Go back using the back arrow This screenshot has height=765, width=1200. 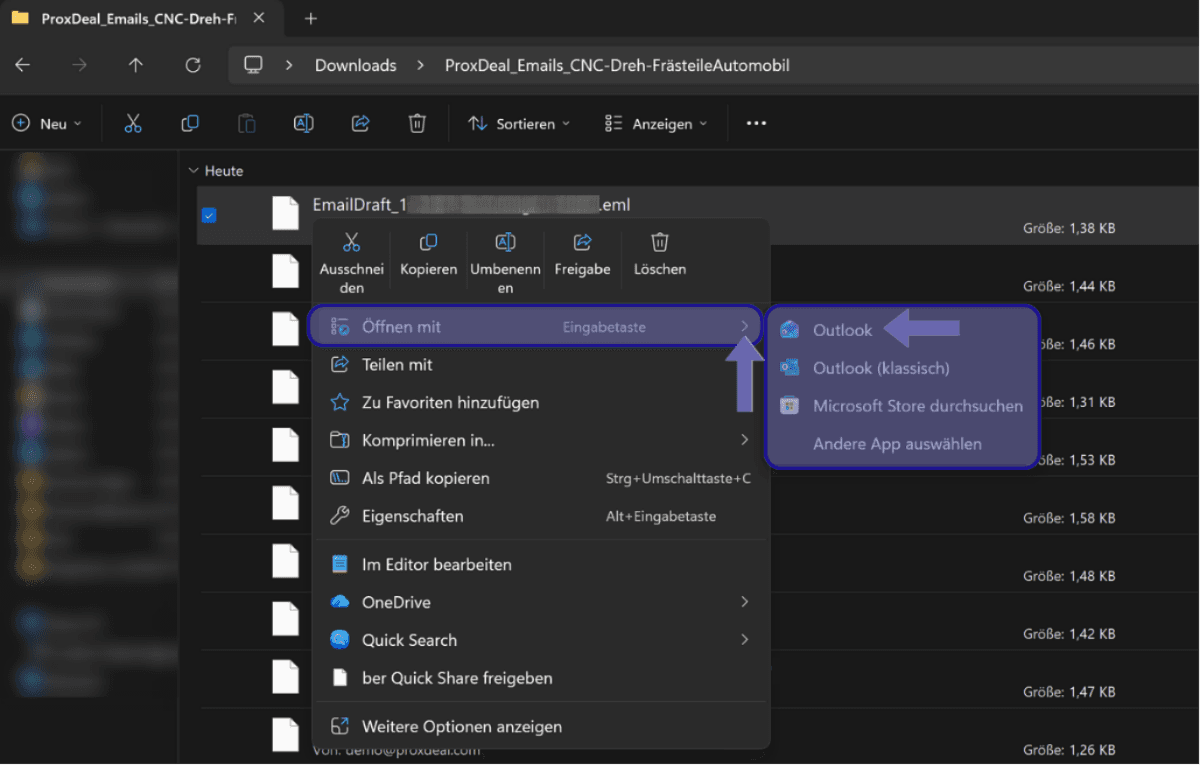point(23,65)
